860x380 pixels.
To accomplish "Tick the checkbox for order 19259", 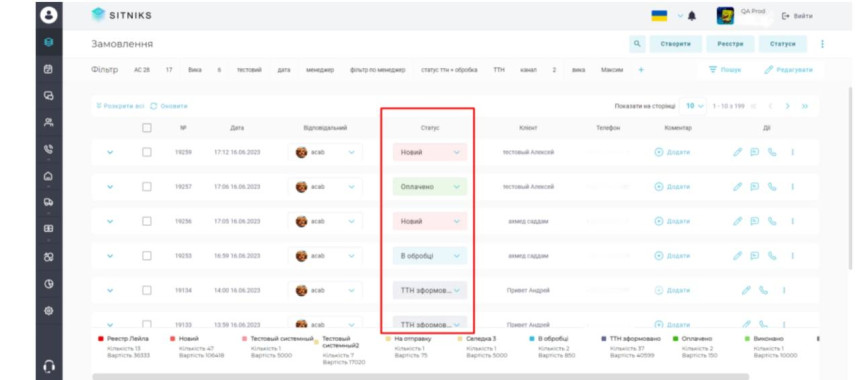I will click(x=146, y=152).
